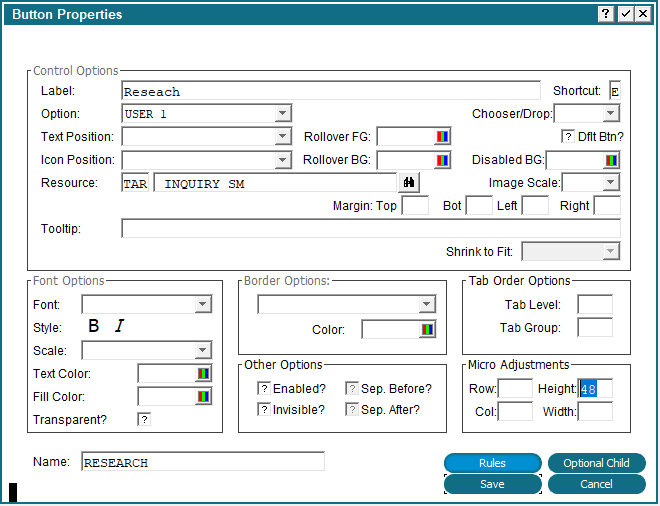
Task: Open Text Color picker
Action: pos(203,374)
